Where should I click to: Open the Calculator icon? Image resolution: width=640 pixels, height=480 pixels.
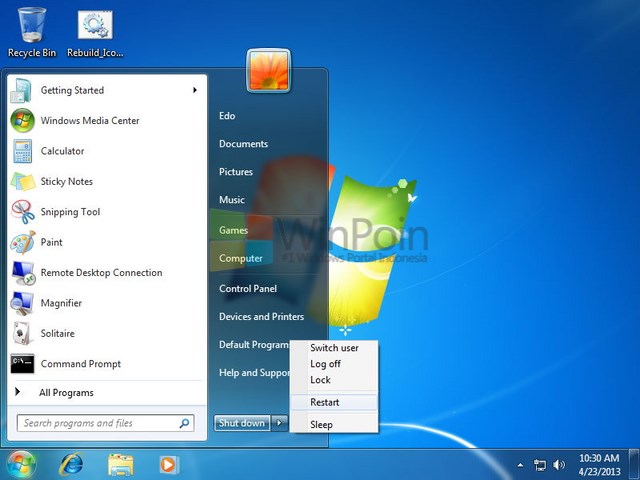(x=22, y=151)
